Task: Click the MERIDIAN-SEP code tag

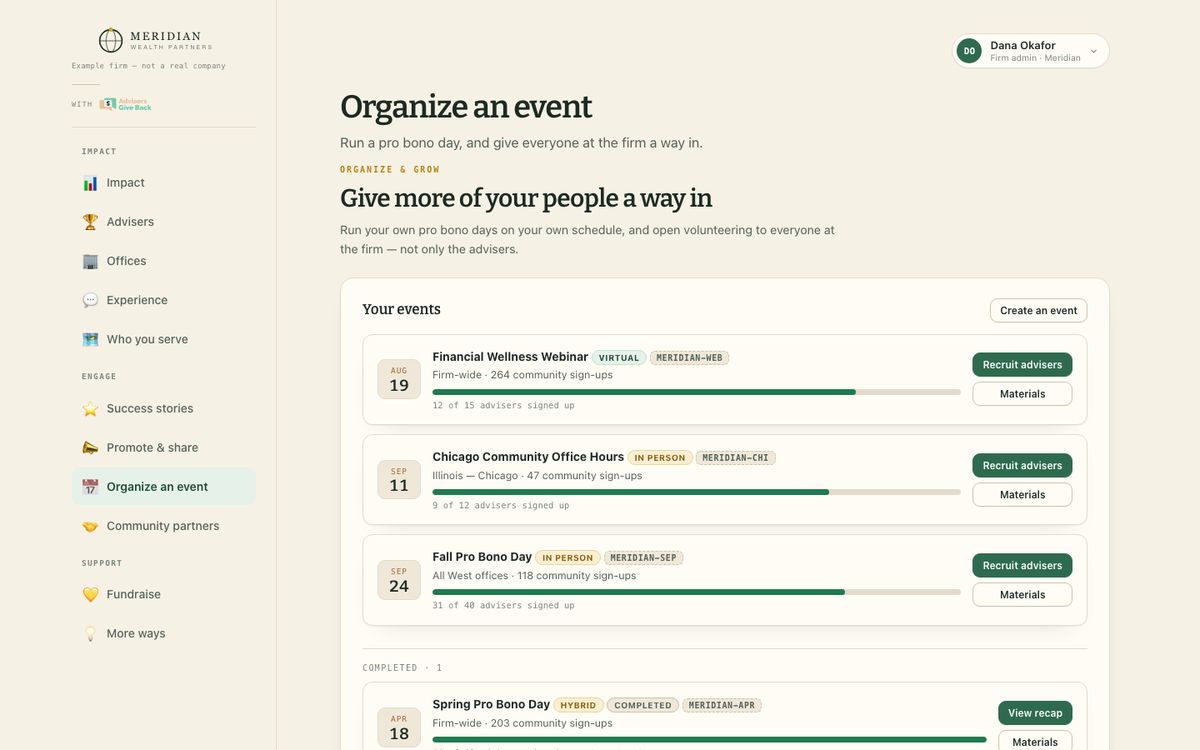Action: point(643,558)
